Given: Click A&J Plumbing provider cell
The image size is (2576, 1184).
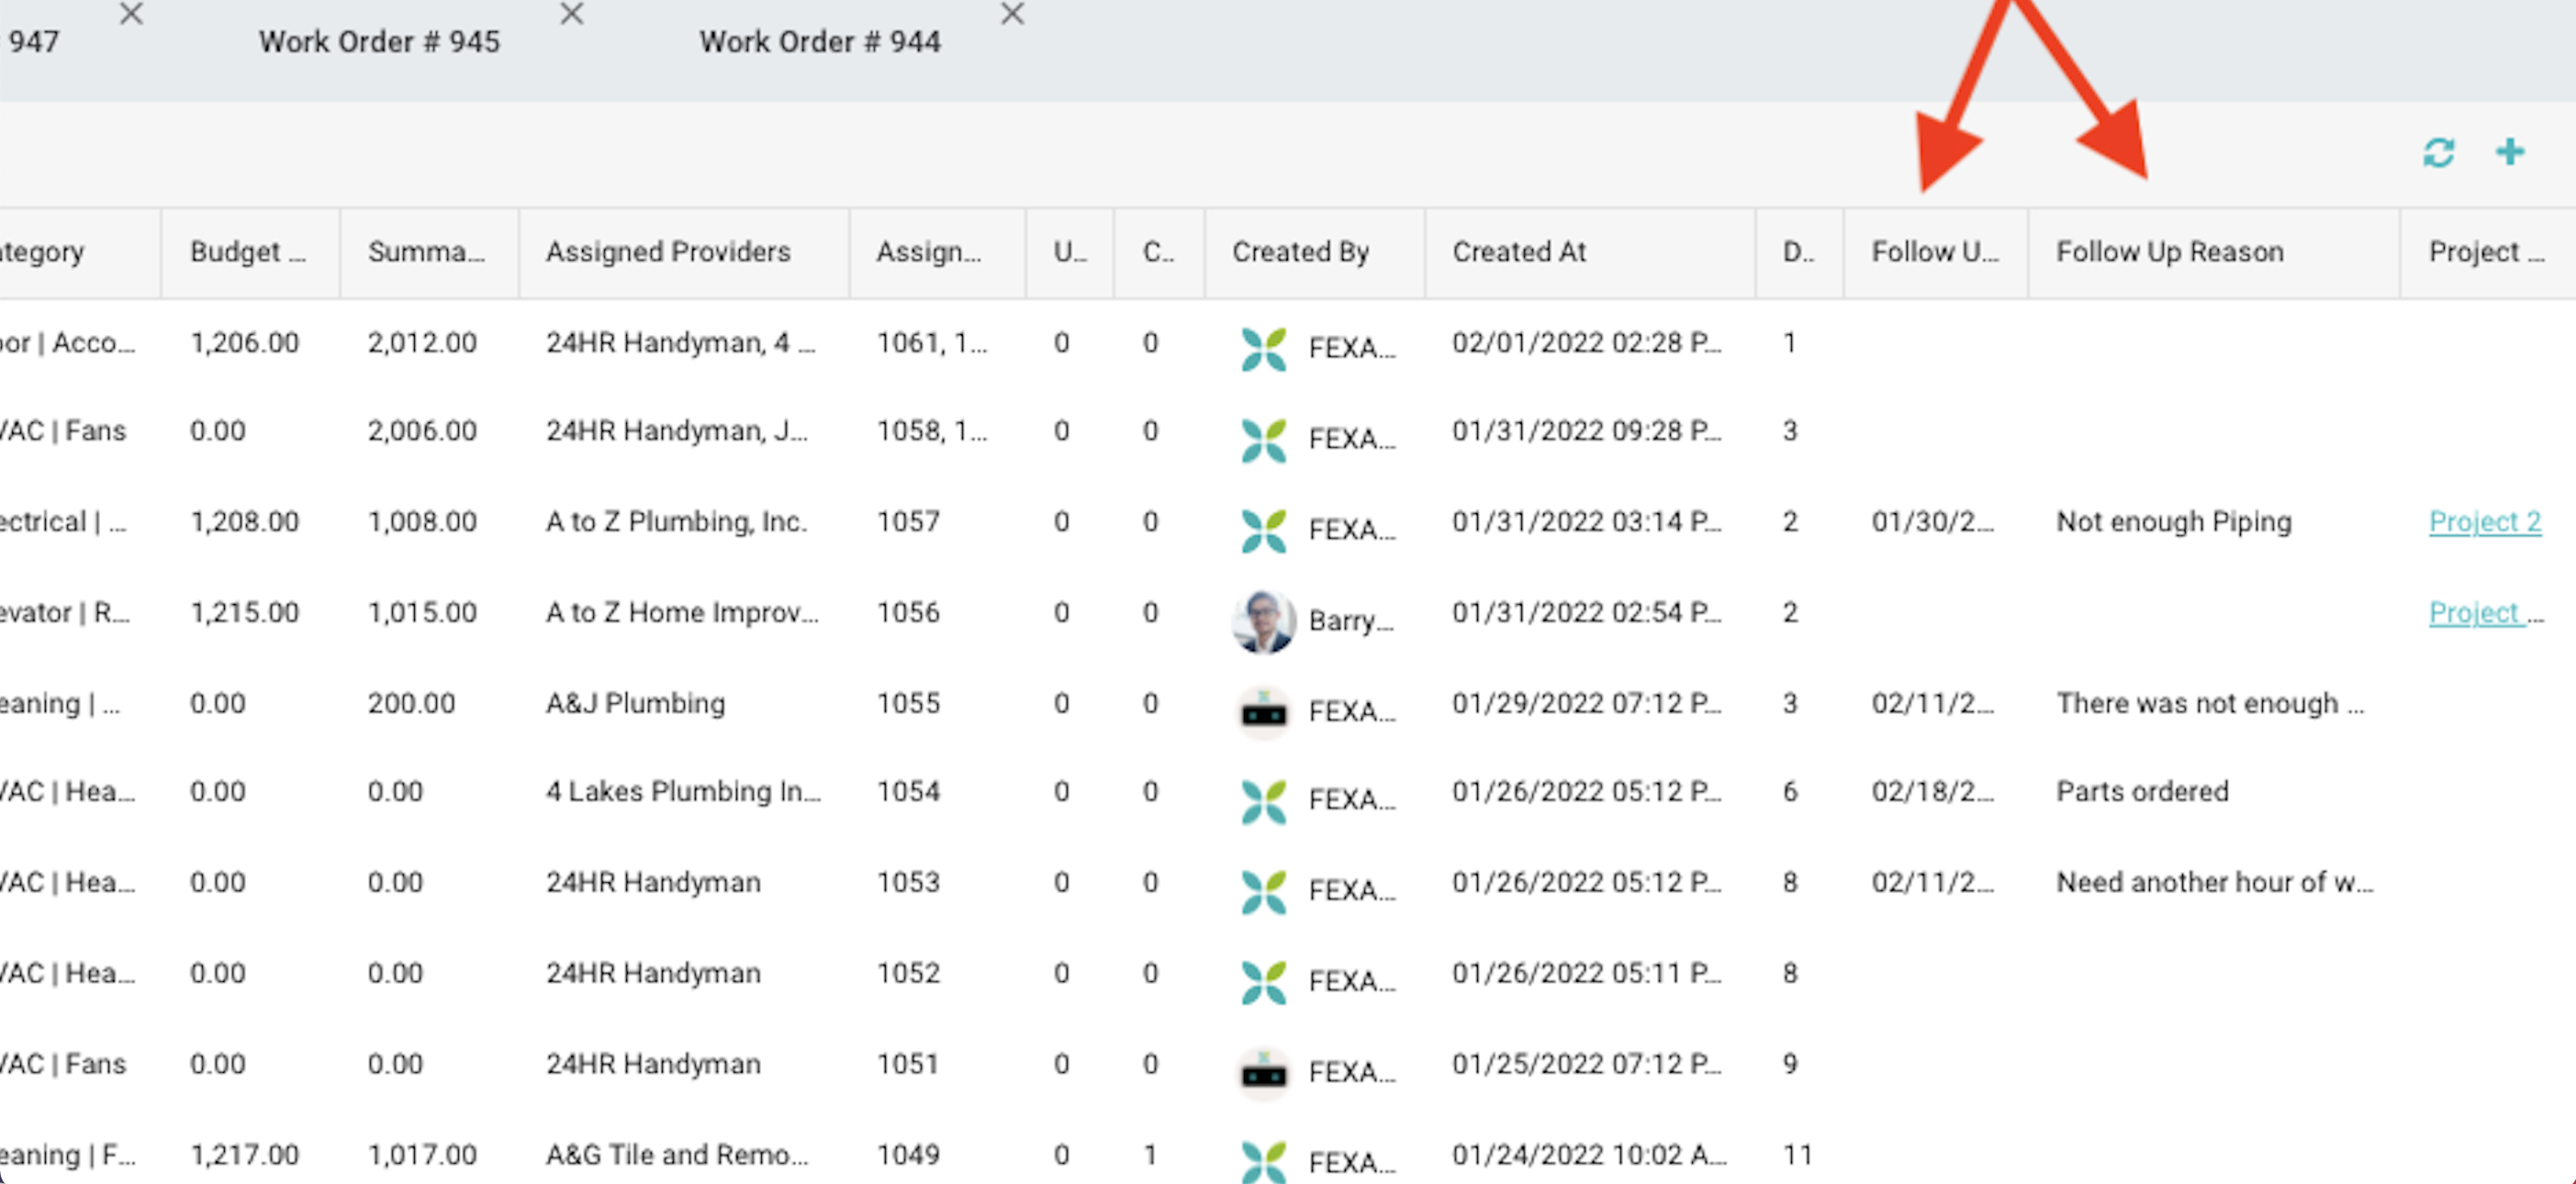Looking at the screenshot, I should pyautogui.click(x=635, y=703).
